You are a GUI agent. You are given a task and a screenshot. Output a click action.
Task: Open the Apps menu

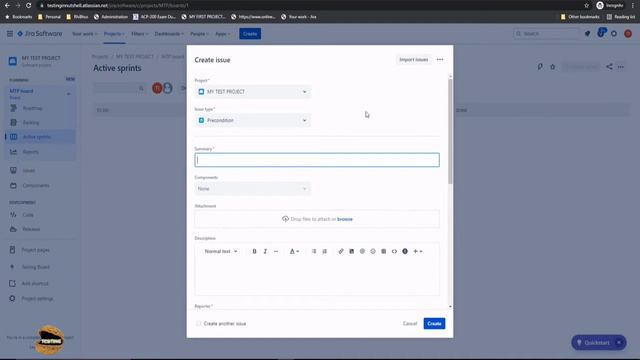[x=223, y=34]
